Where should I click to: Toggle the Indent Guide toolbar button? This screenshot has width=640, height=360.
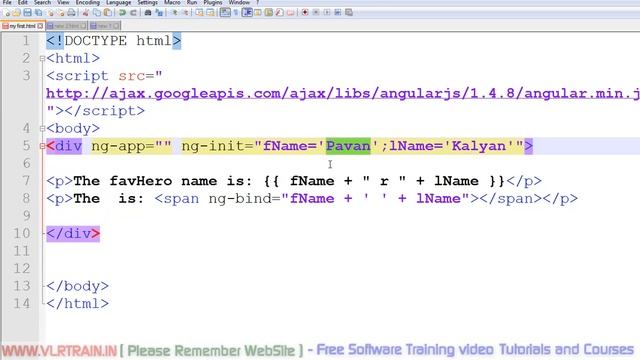click(247, 13)
